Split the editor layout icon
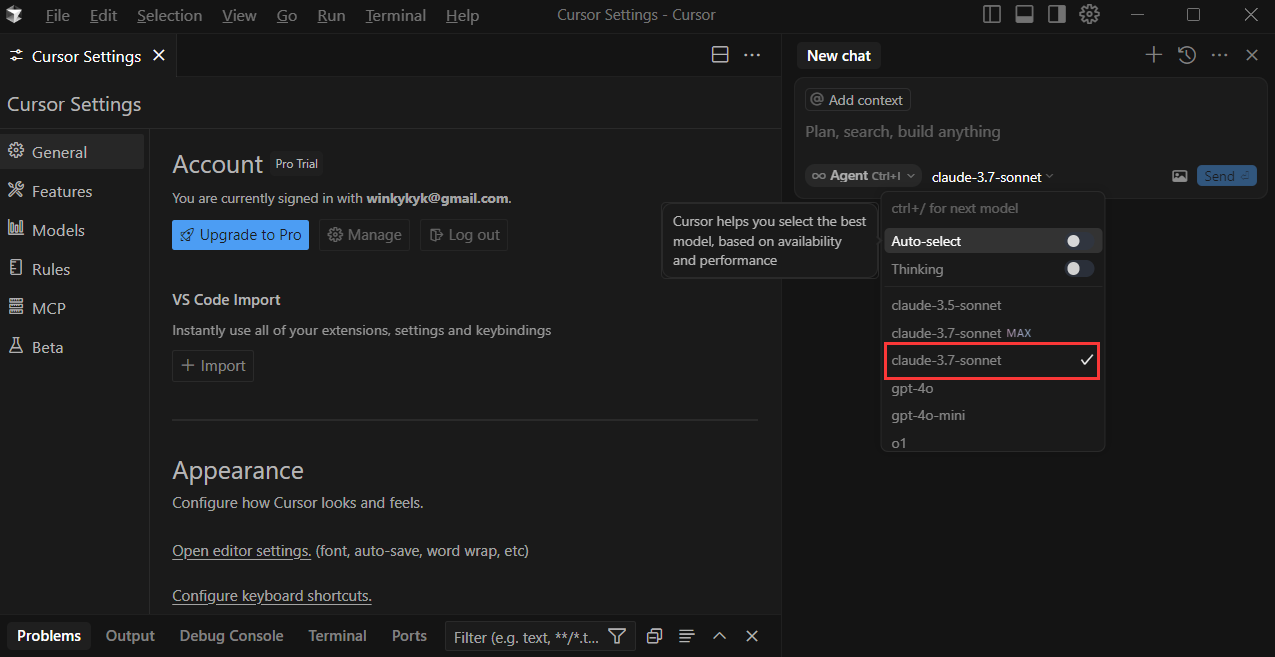The image size is (1275, 657). pos(720,55)
